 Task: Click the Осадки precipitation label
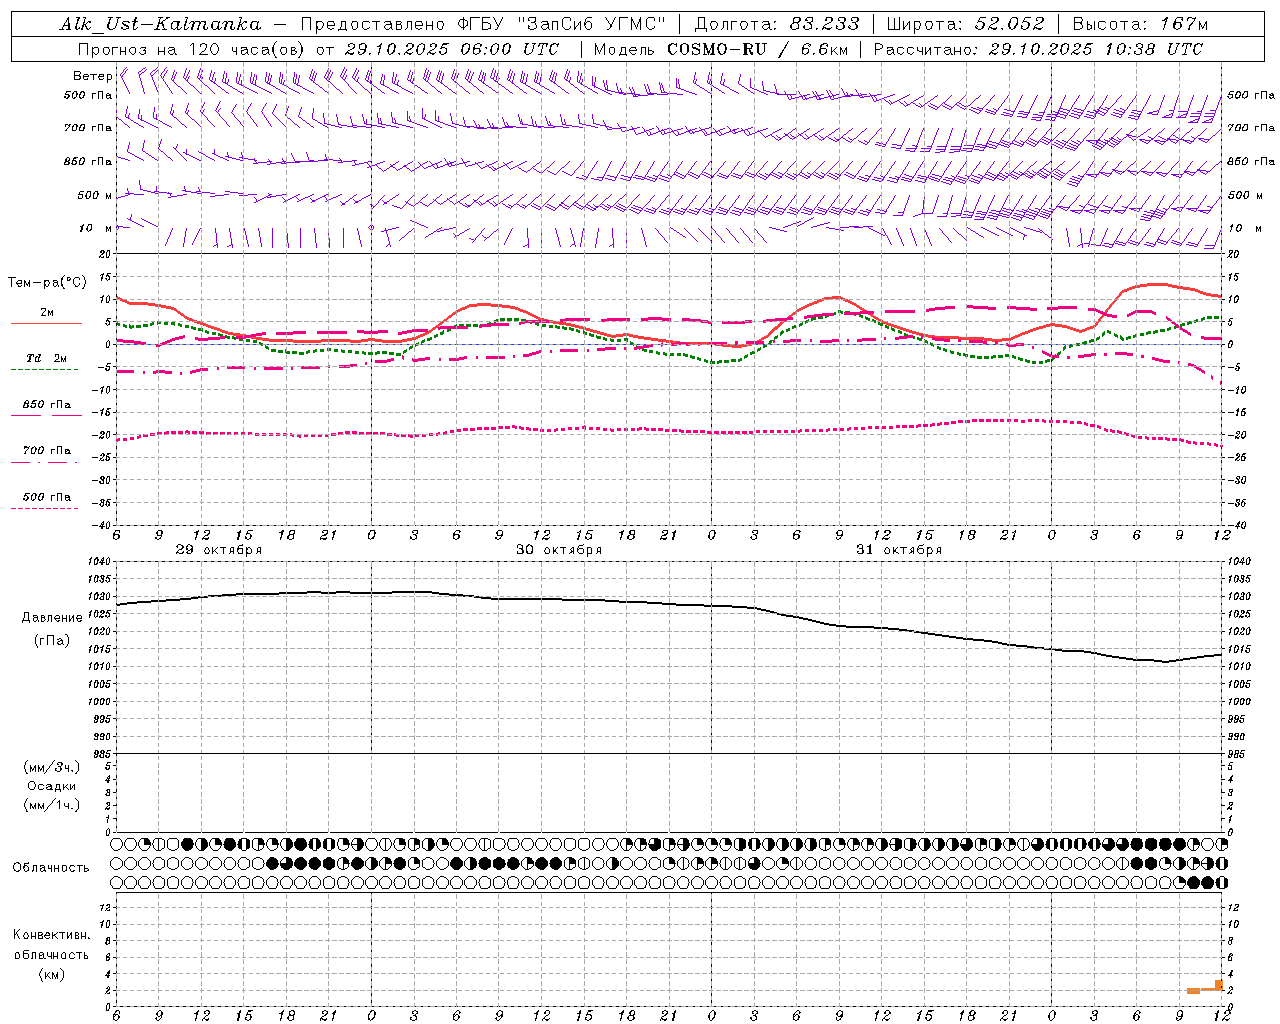[x=52, y=786]
